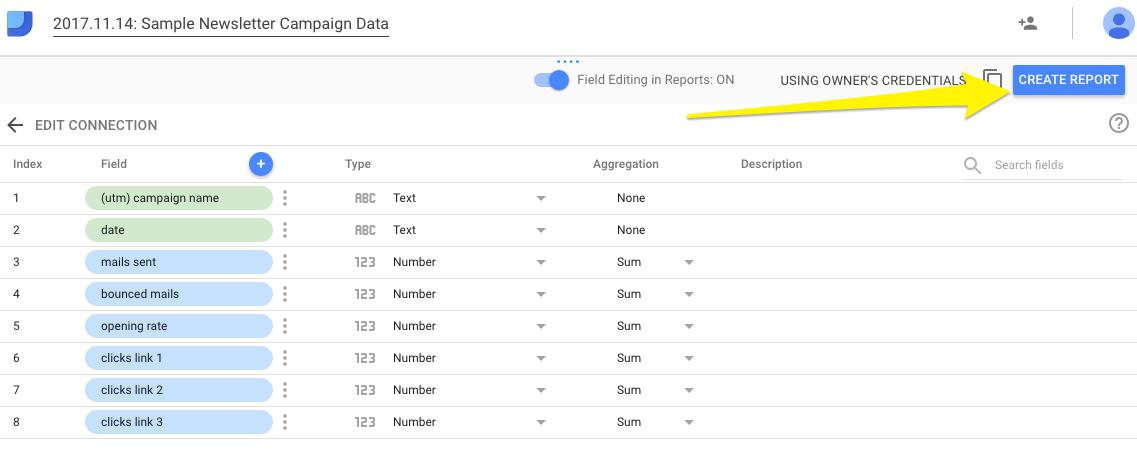1137x456 pixels.
Task: Click the copy data source icon
Action: (992, 80)
